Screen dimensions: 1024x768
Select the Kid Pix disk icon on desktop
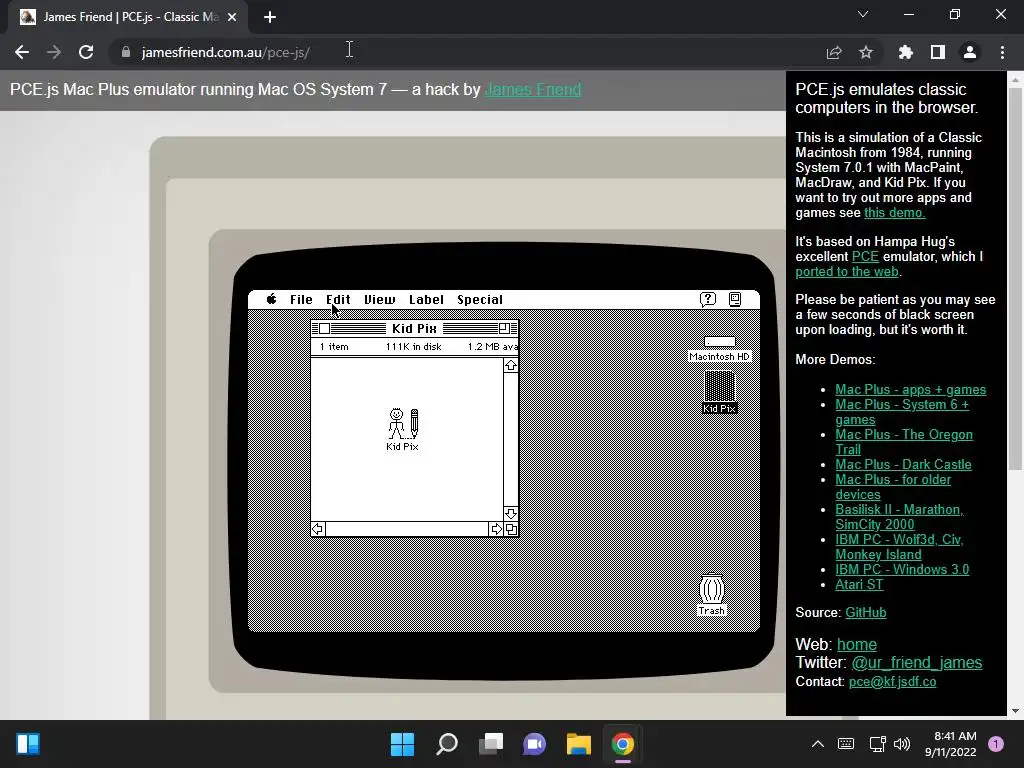719,392
